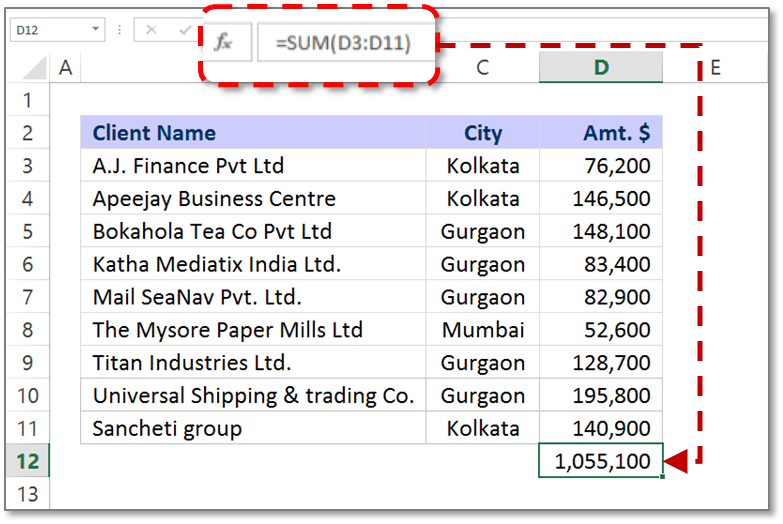Viewport: 783px width, 524px height.
Task: Select column D header
Action: [601, 67]
